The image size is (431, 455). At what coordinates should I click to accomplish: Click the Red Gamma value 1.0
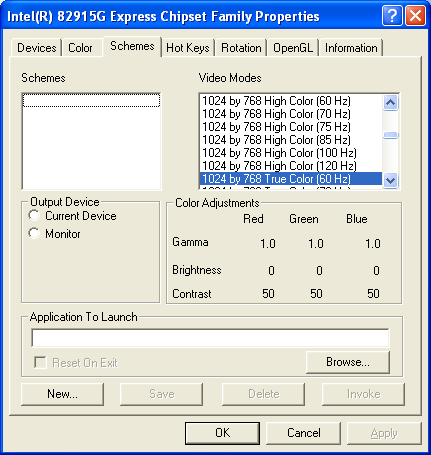[x=268, y=244]
